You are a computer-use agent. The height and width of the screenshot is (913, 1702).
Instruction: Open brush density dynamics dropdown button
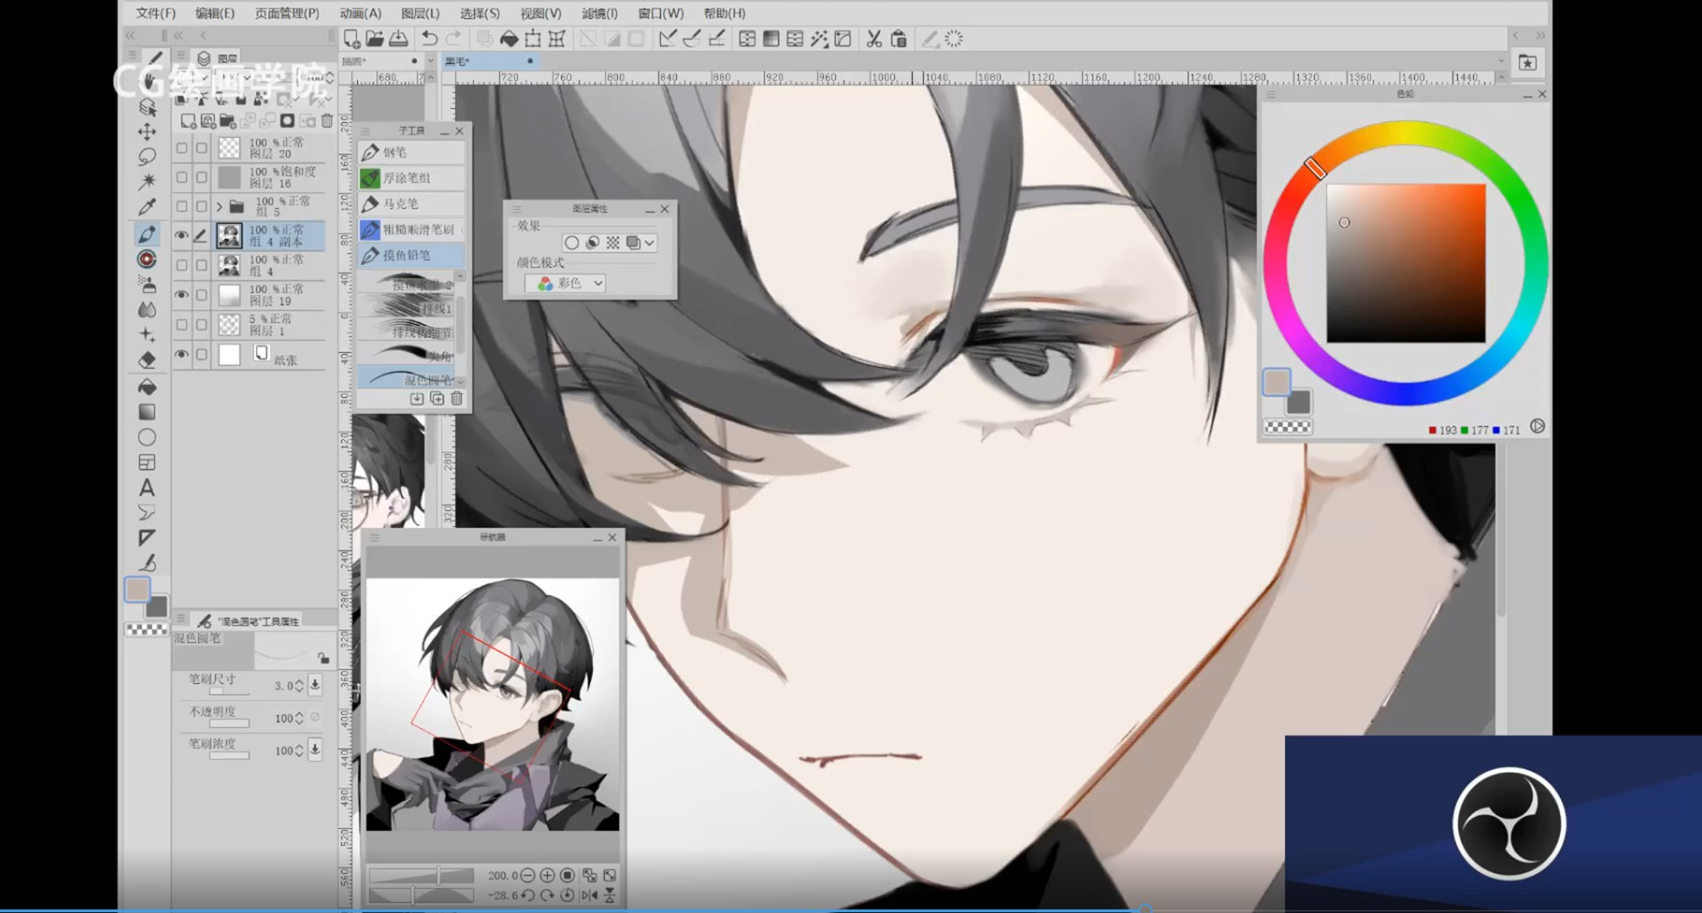pyautogui.click(x=315, y=749)
